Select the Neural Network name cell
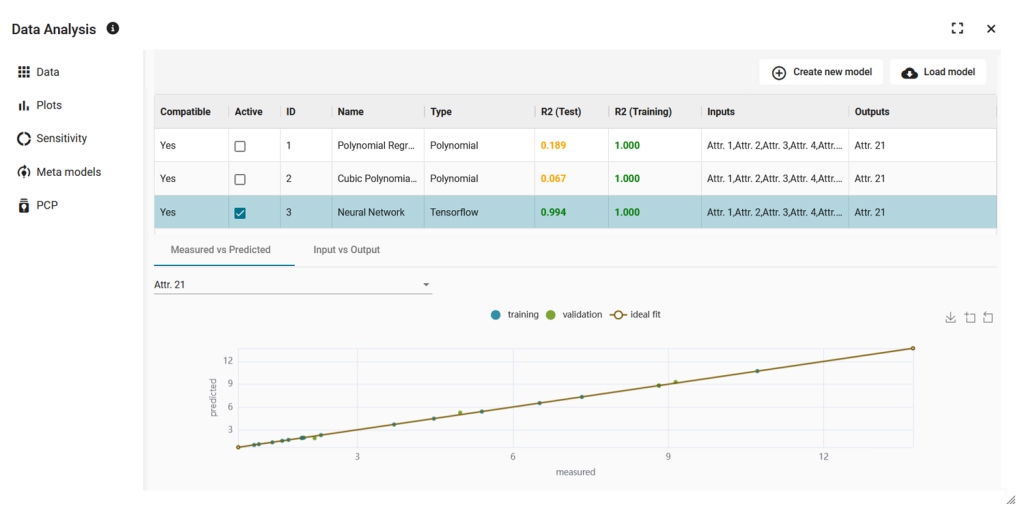The width and height of the screenshot is (1024, 517). [378, 212]
